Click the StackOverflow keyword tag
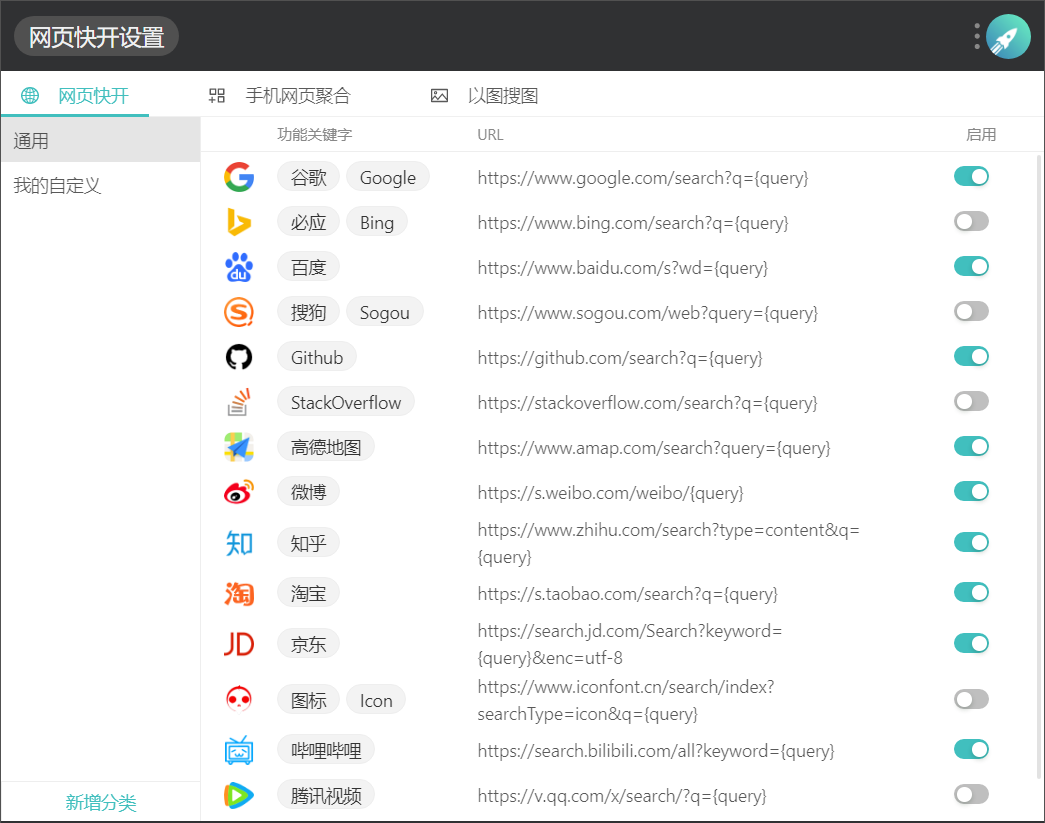This screenshot has width=1045, height=823. click(x=346, y=402)
